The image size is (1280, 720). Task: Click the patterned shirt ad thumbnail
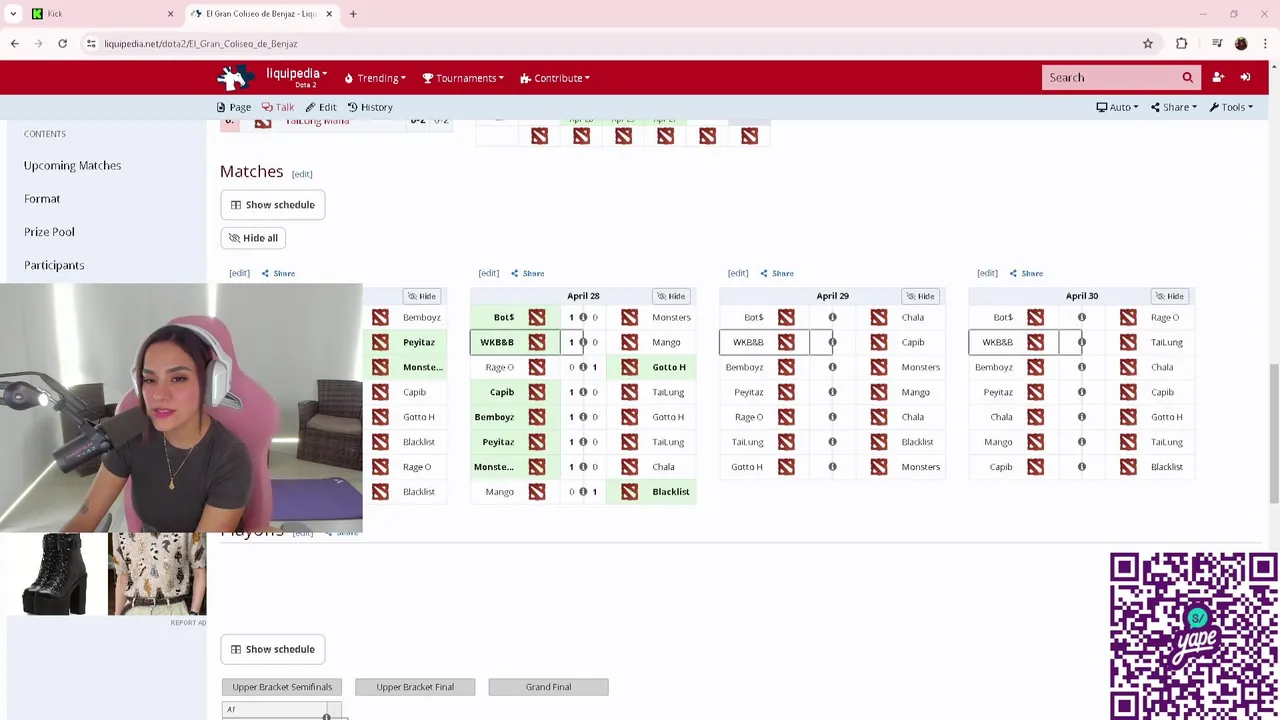click(x=157, y=574)
